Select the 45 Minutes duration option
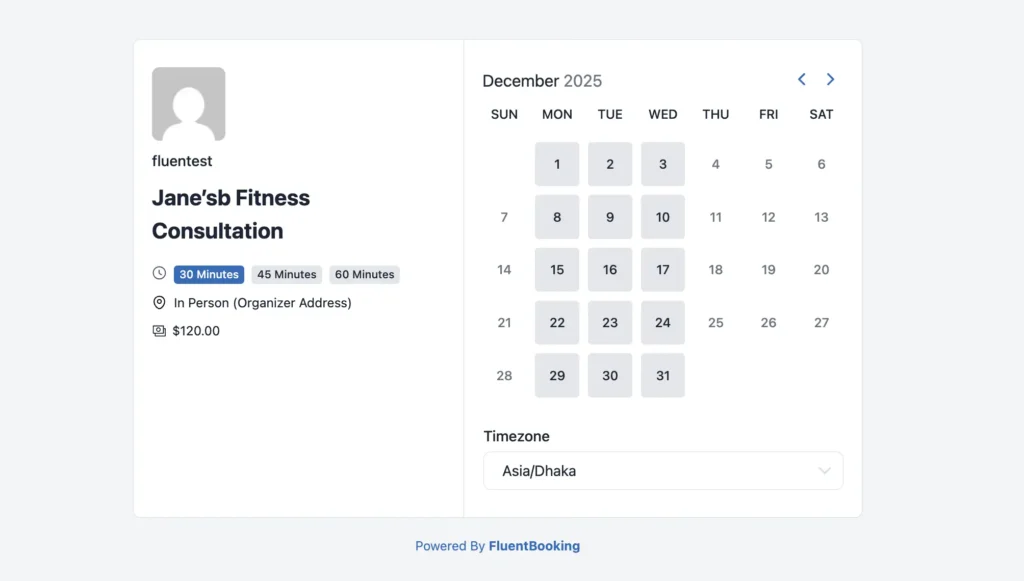The height and width of the screenshot is (581, 1024). 286,274
